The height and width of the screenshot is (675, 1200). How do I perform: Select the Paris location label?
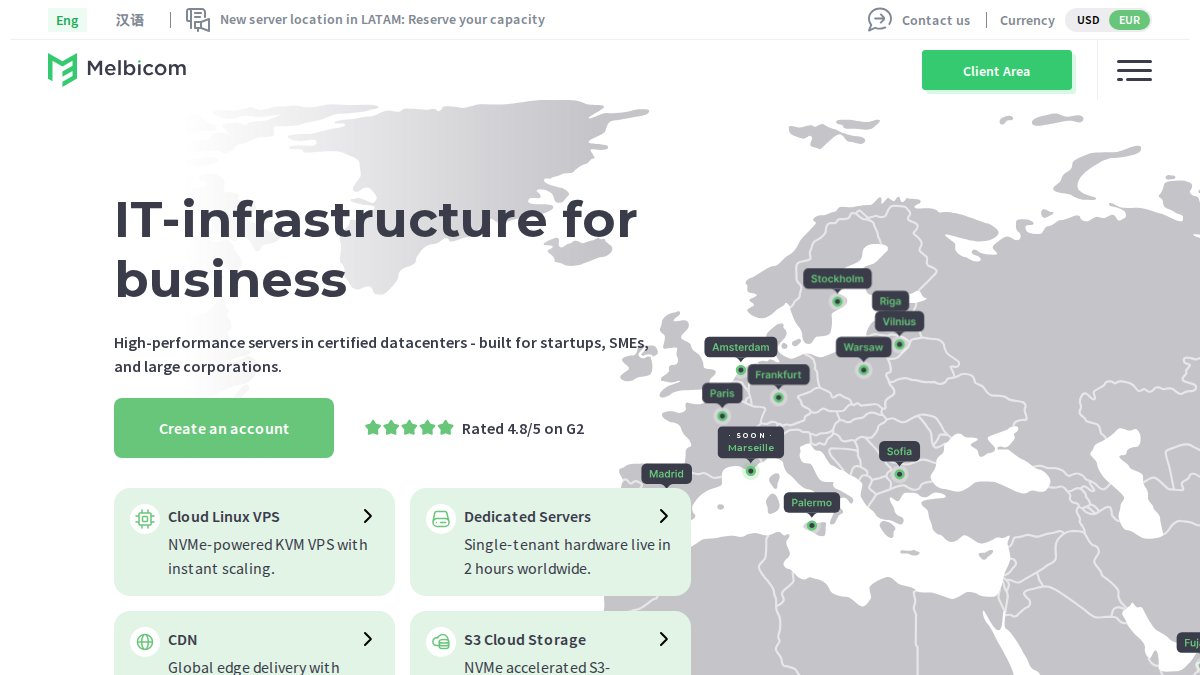(x=722, y=393)
